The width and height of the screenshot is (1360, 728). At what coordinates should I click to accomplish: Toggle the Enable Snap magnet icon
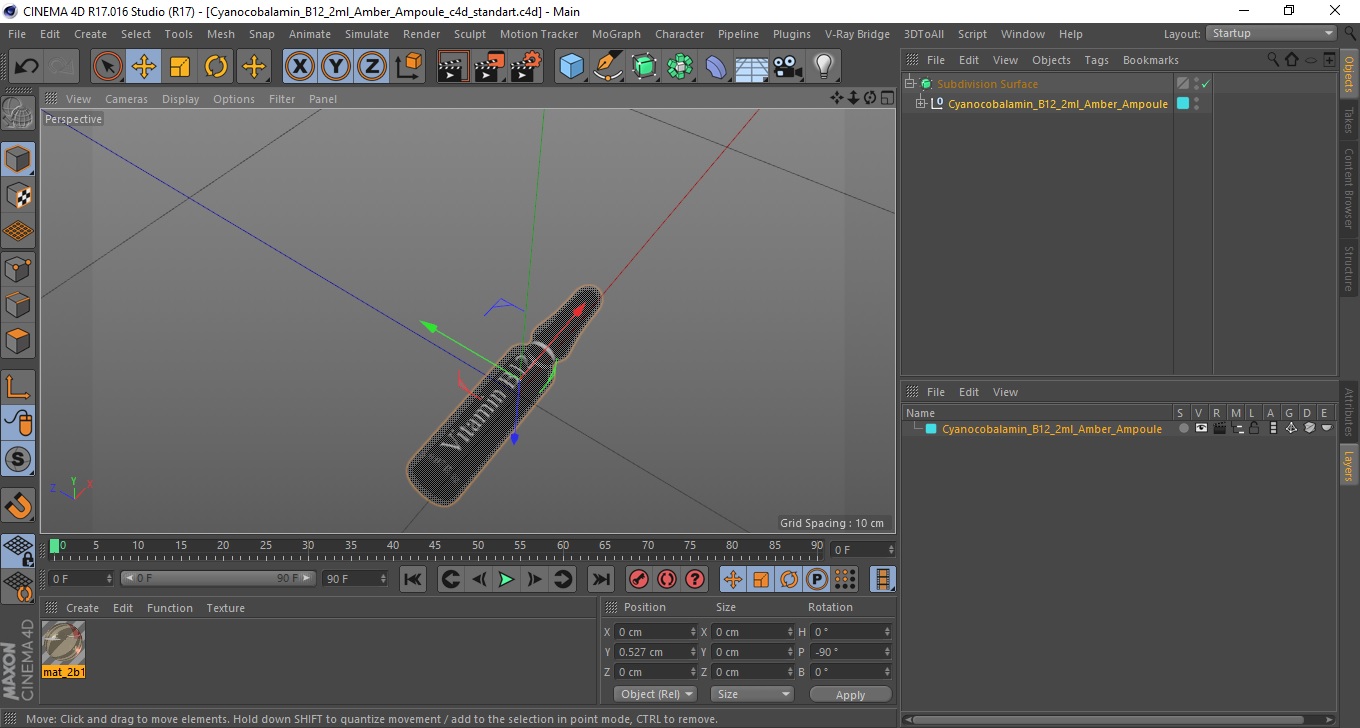(18, 505)
